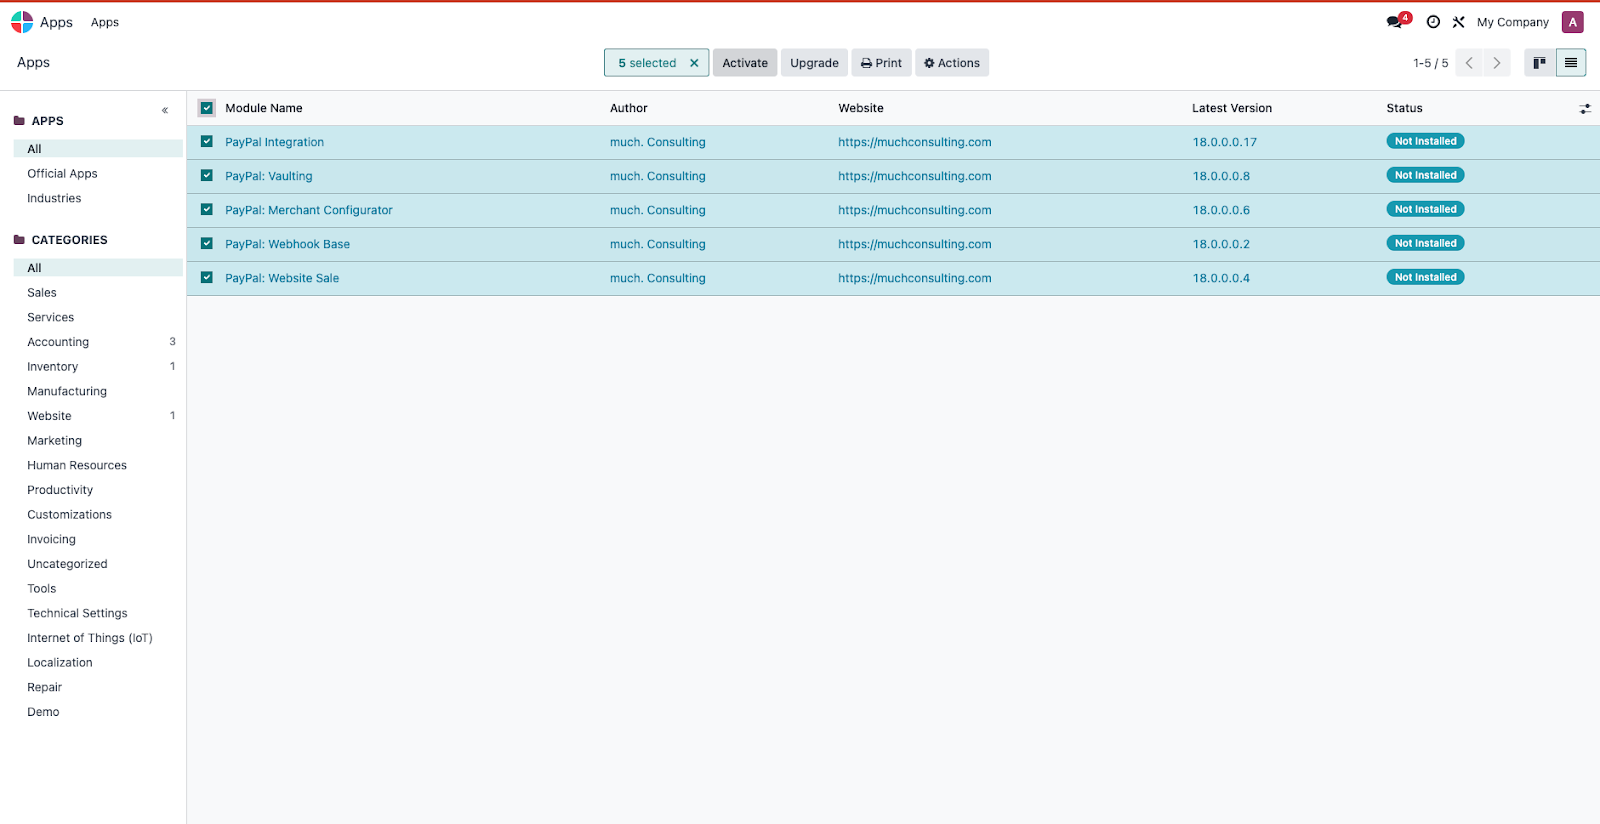The width and height of the screenshot is (1600, 824).
Task: Filter by Repair category
Action: (x=98, y=687)
